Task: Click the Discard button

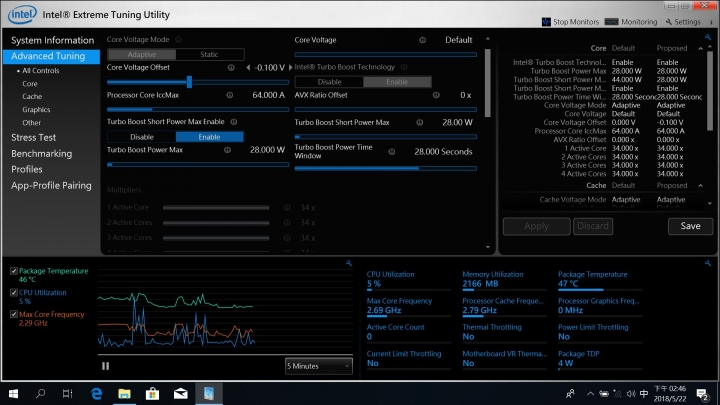Action: coord(593,226)
